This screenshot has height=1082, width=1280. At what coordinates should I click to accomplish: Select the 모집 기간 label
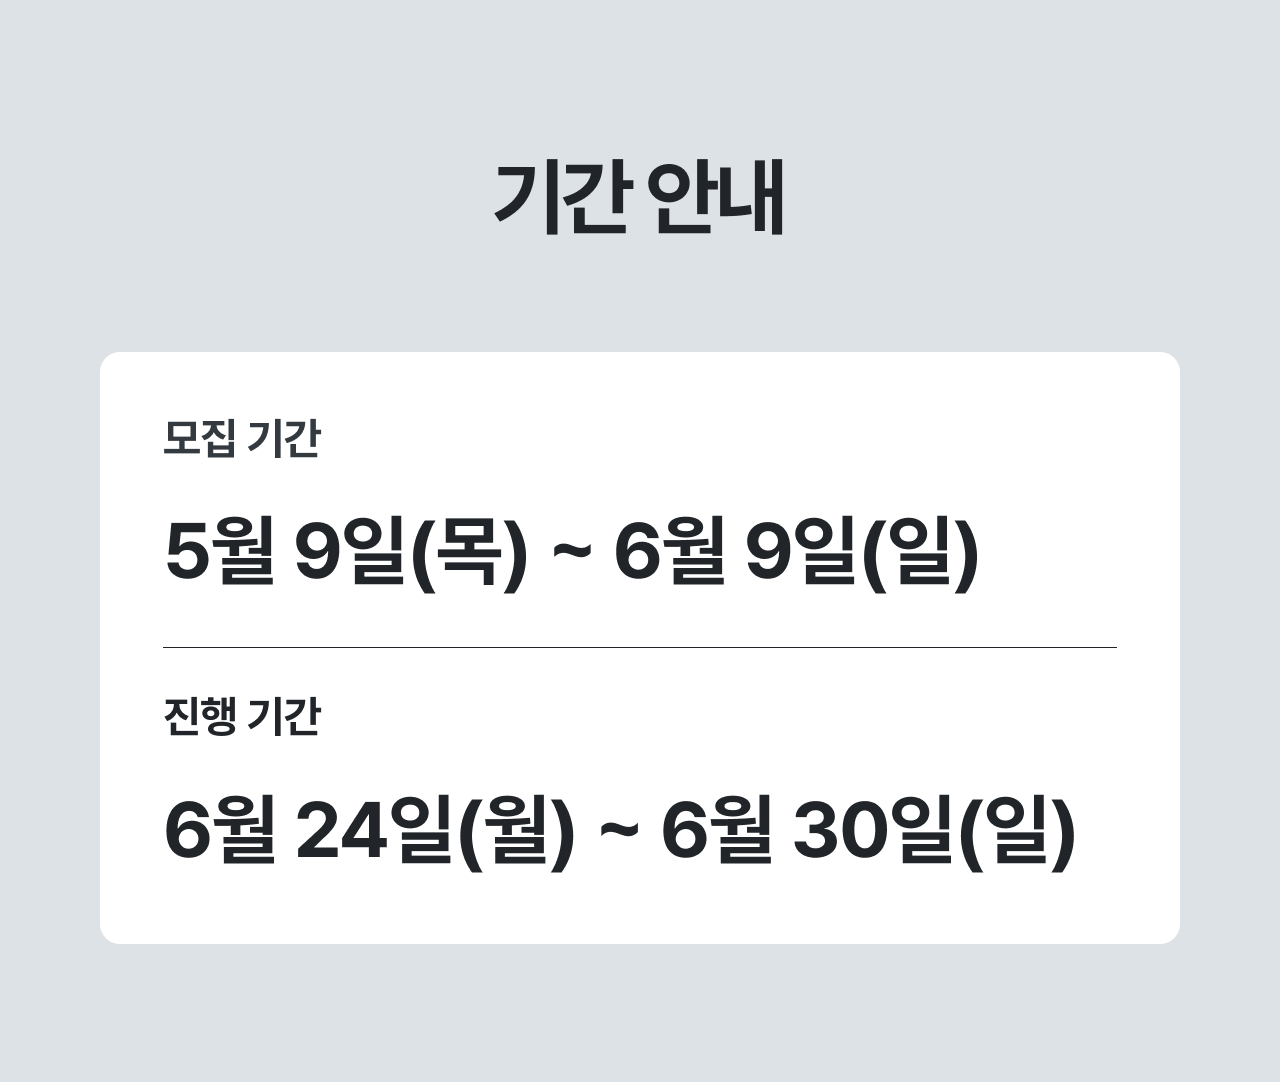click(242, 438)
